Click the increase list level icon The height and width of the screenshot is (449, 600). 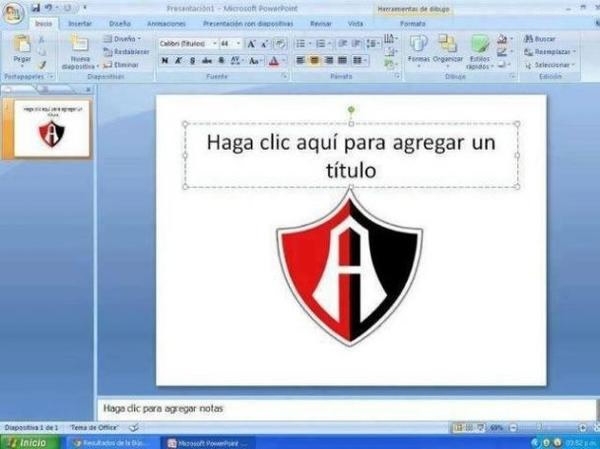(x=356, y=44)
